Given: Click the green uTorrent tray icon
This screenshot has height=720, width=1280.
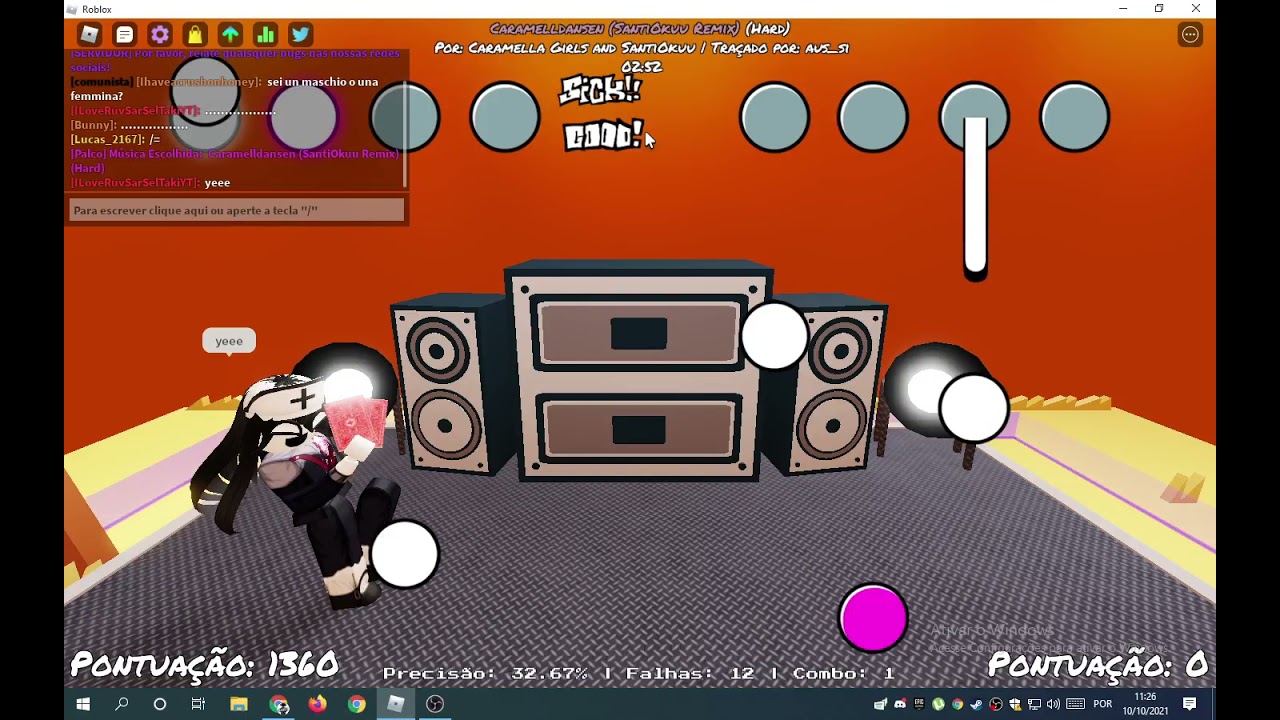Looking at the screenshot, I should [938, 704].
